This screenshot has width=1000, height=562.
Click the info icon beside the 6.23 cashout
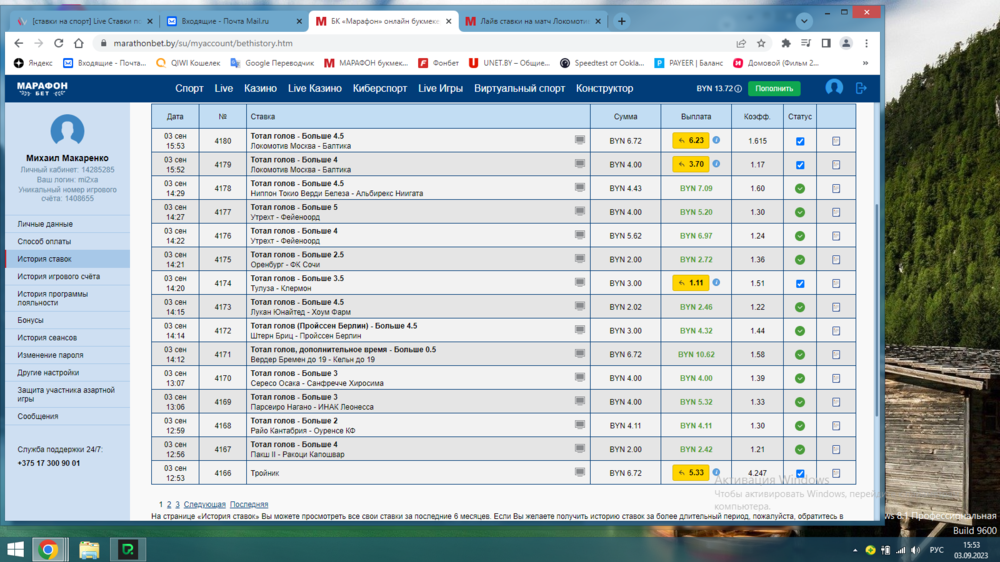(716, 141)
